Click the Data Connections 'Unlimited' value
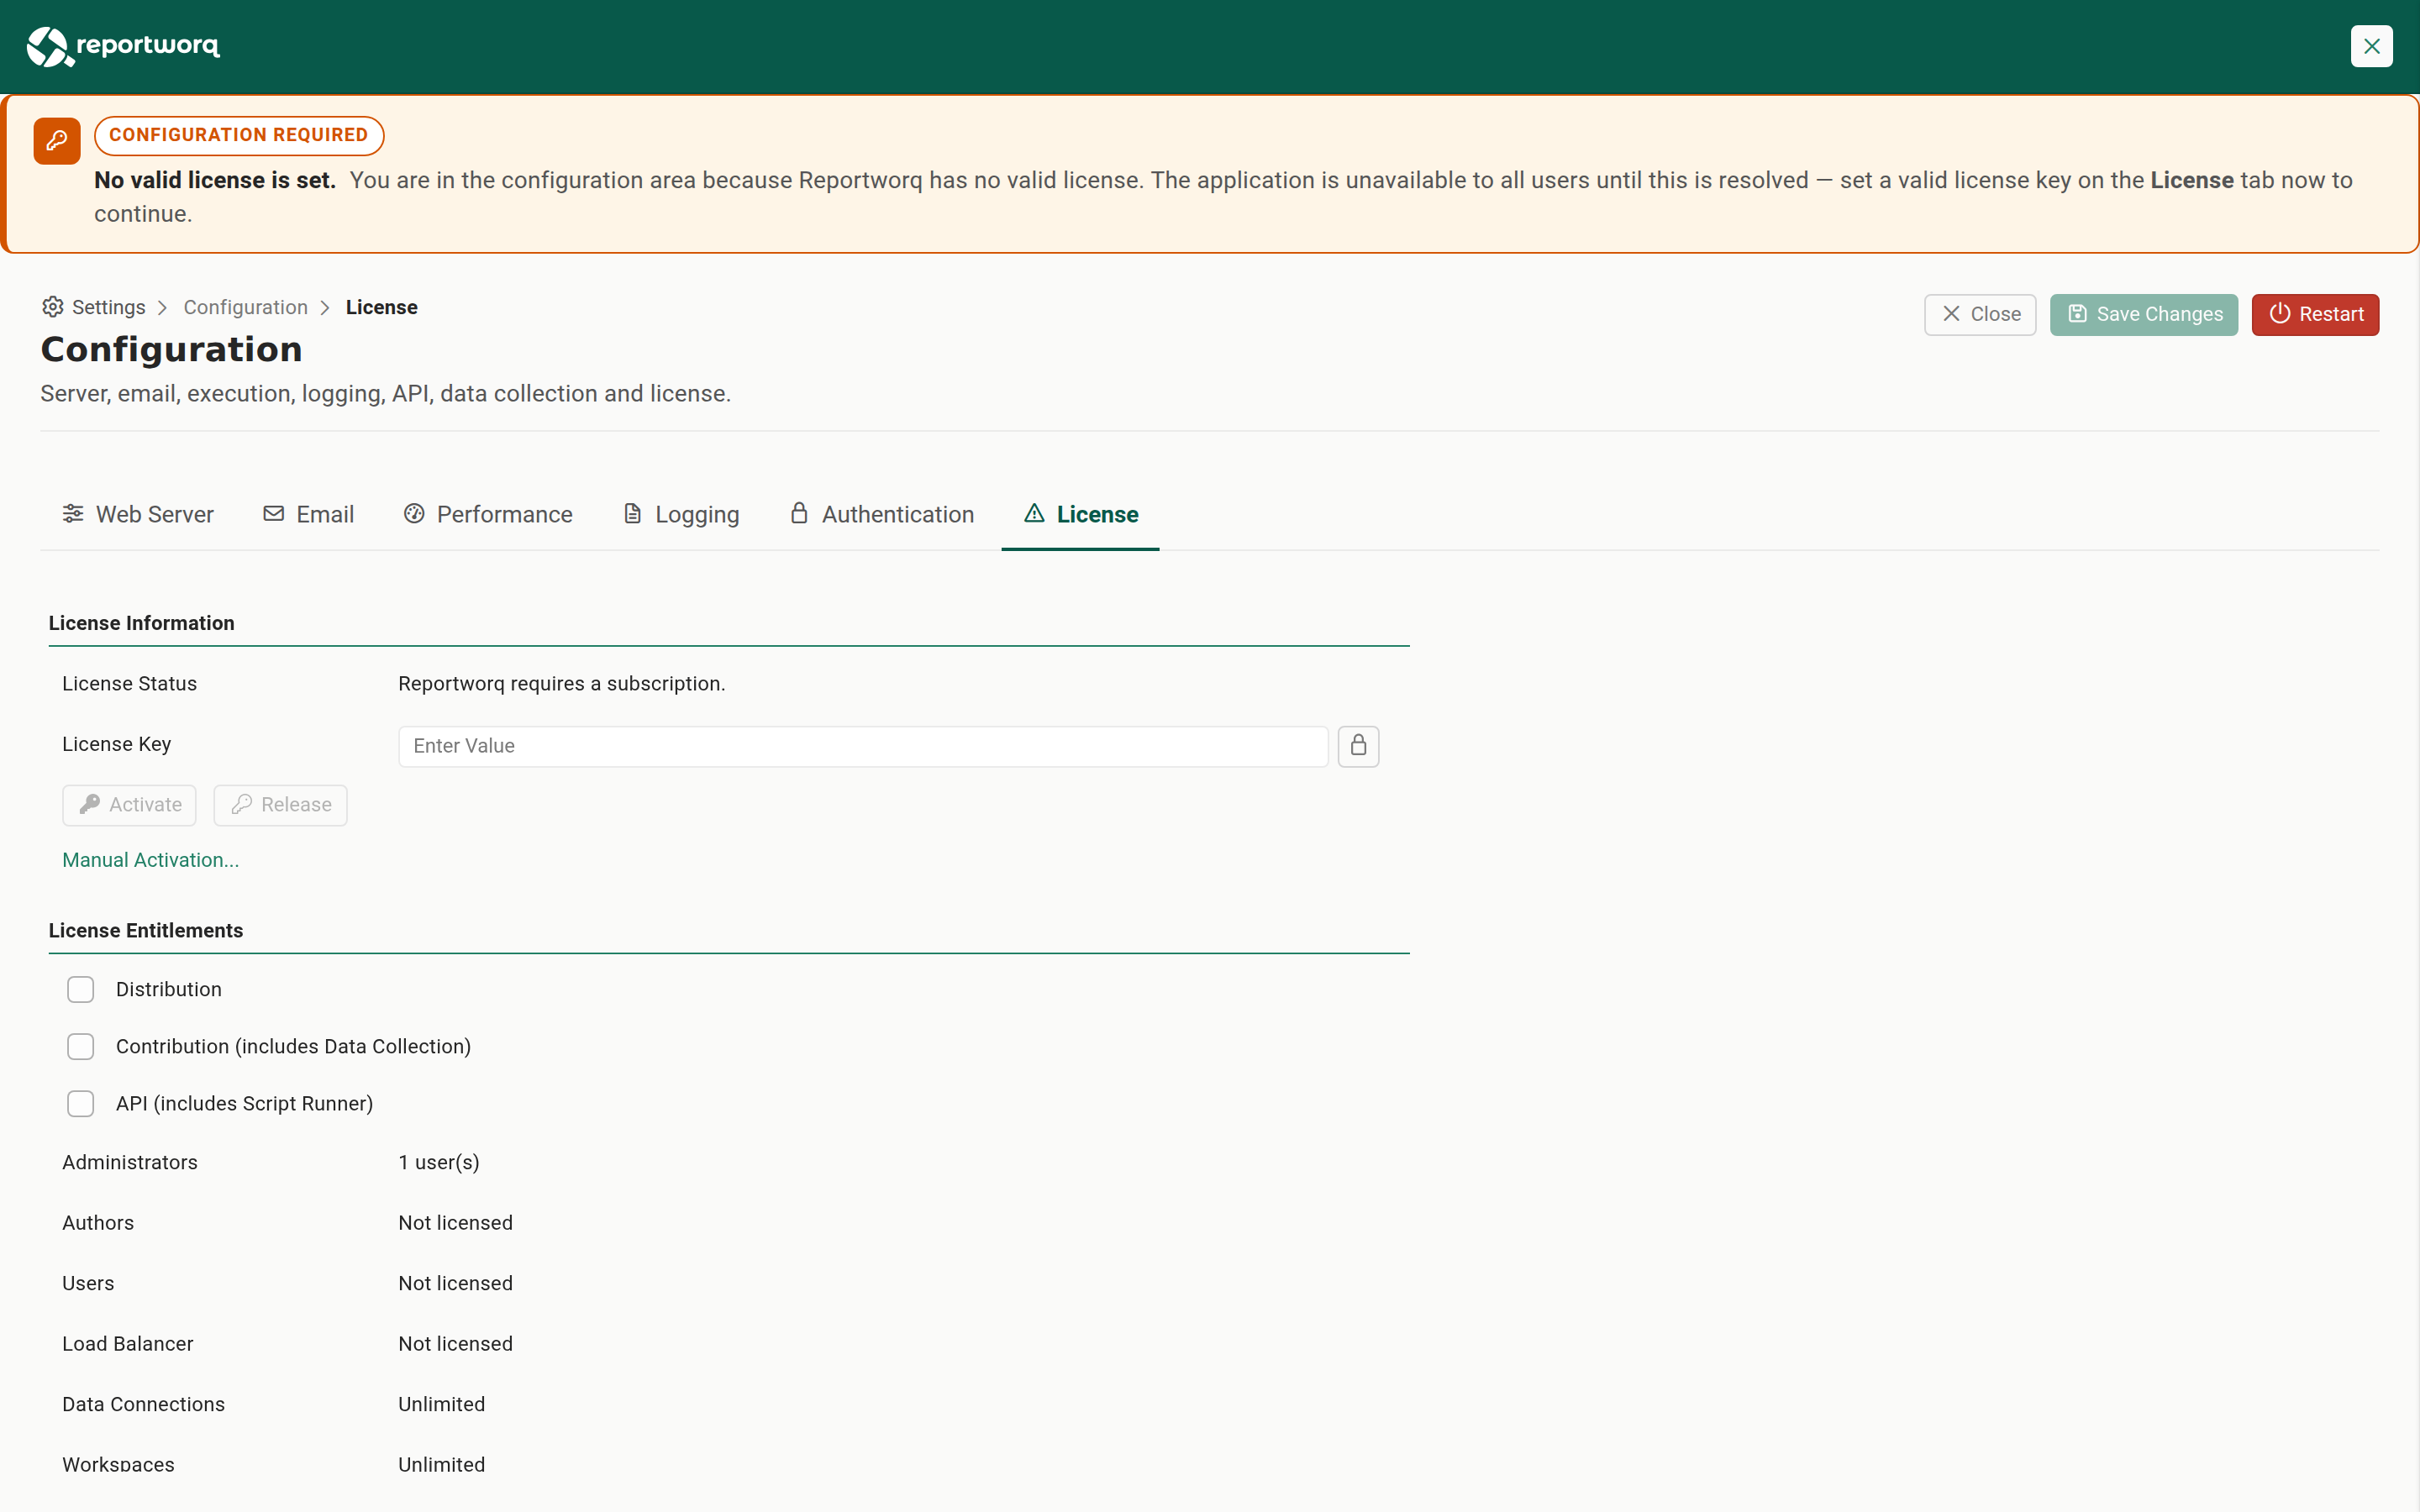 pos(442,1404)
